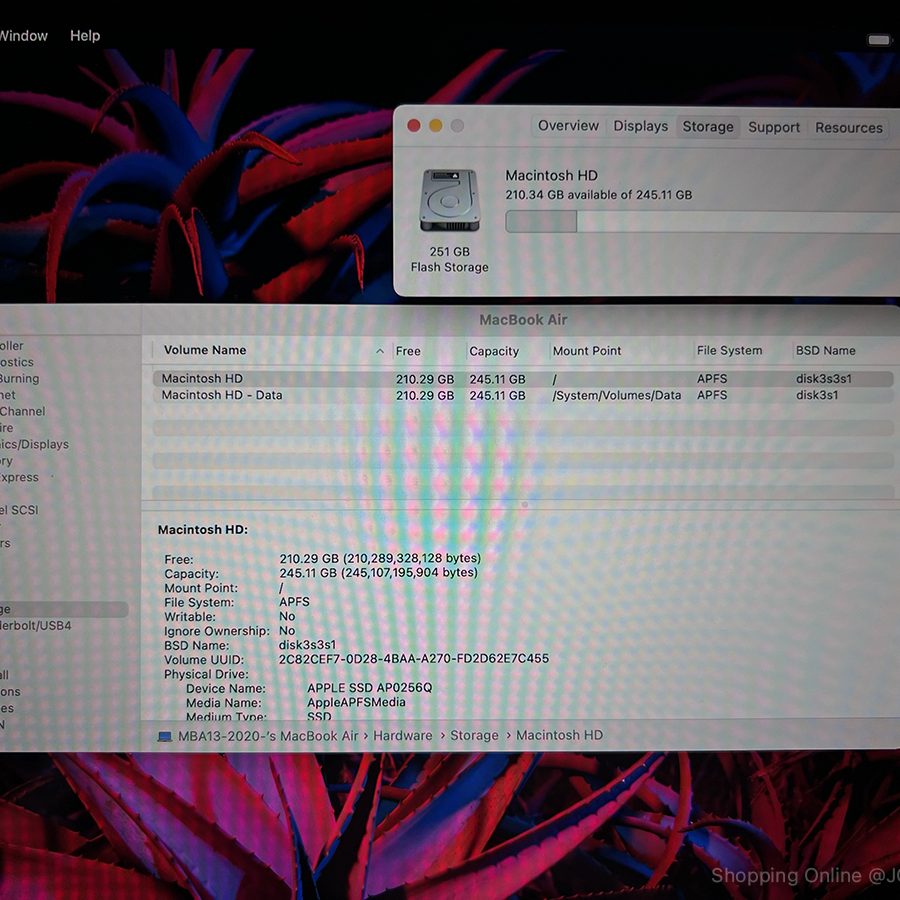Image resolution: width=900 pixels, height=900 pixels.
Task: Sort by the Capacity column header
Action: pyautogui.click(x=494, y=351)
